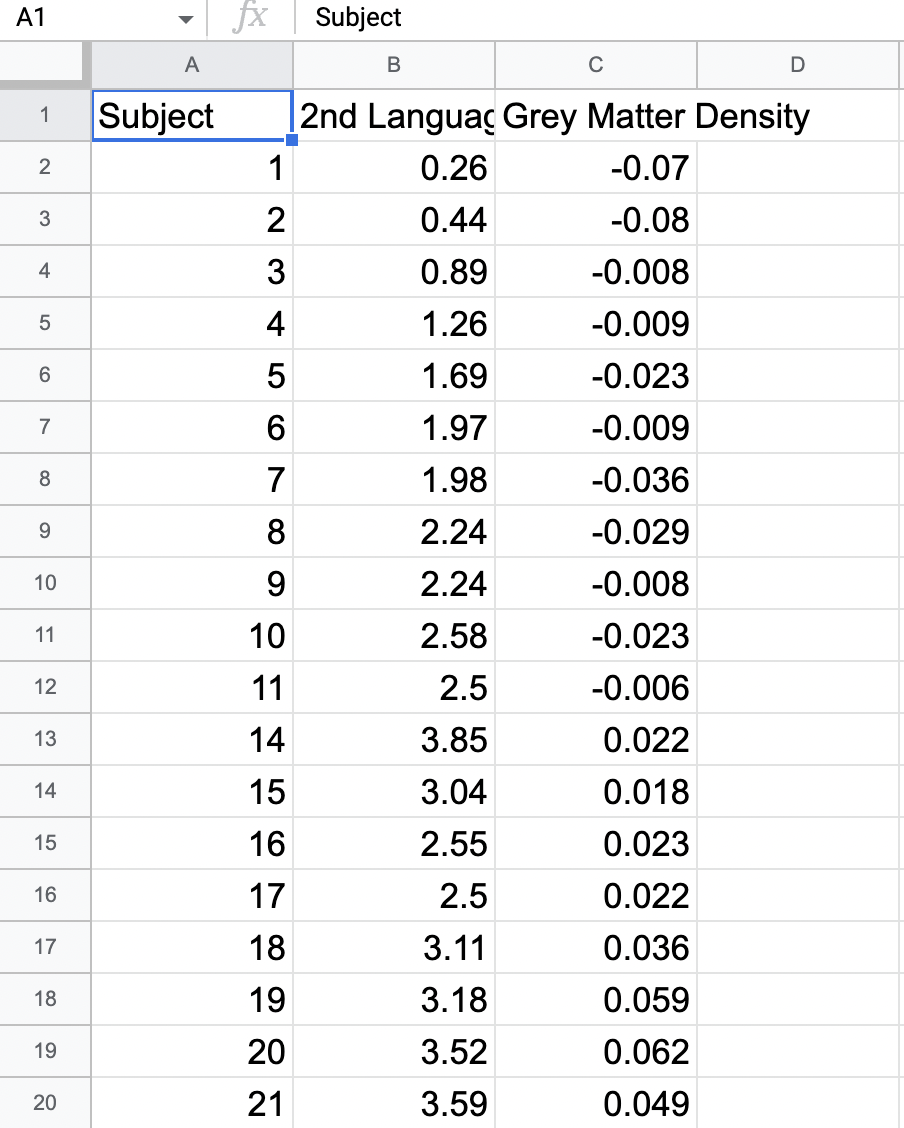The width and height of the screenshot is (904, 1128).
Task: Select row 1 by its row number
Action: point(45,115)
